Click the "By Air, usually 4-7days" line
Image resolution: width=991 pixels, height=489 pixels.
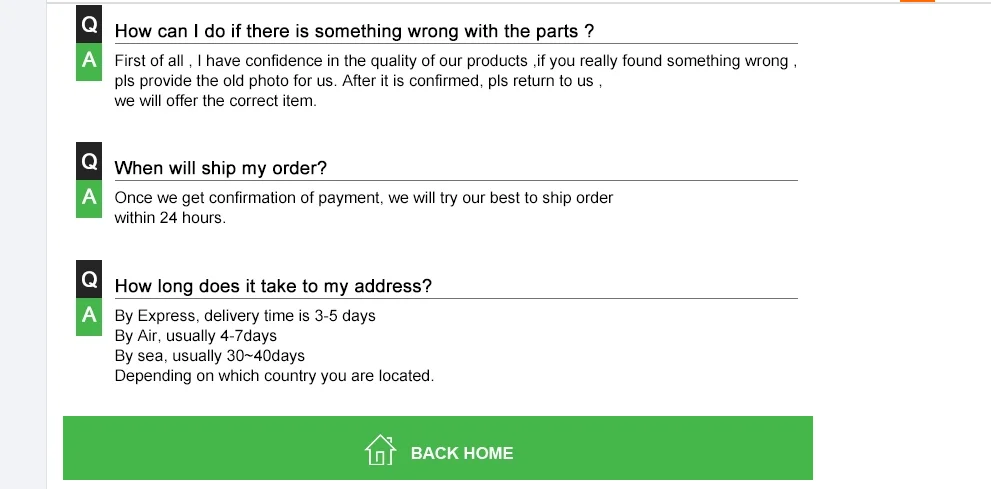195,336
